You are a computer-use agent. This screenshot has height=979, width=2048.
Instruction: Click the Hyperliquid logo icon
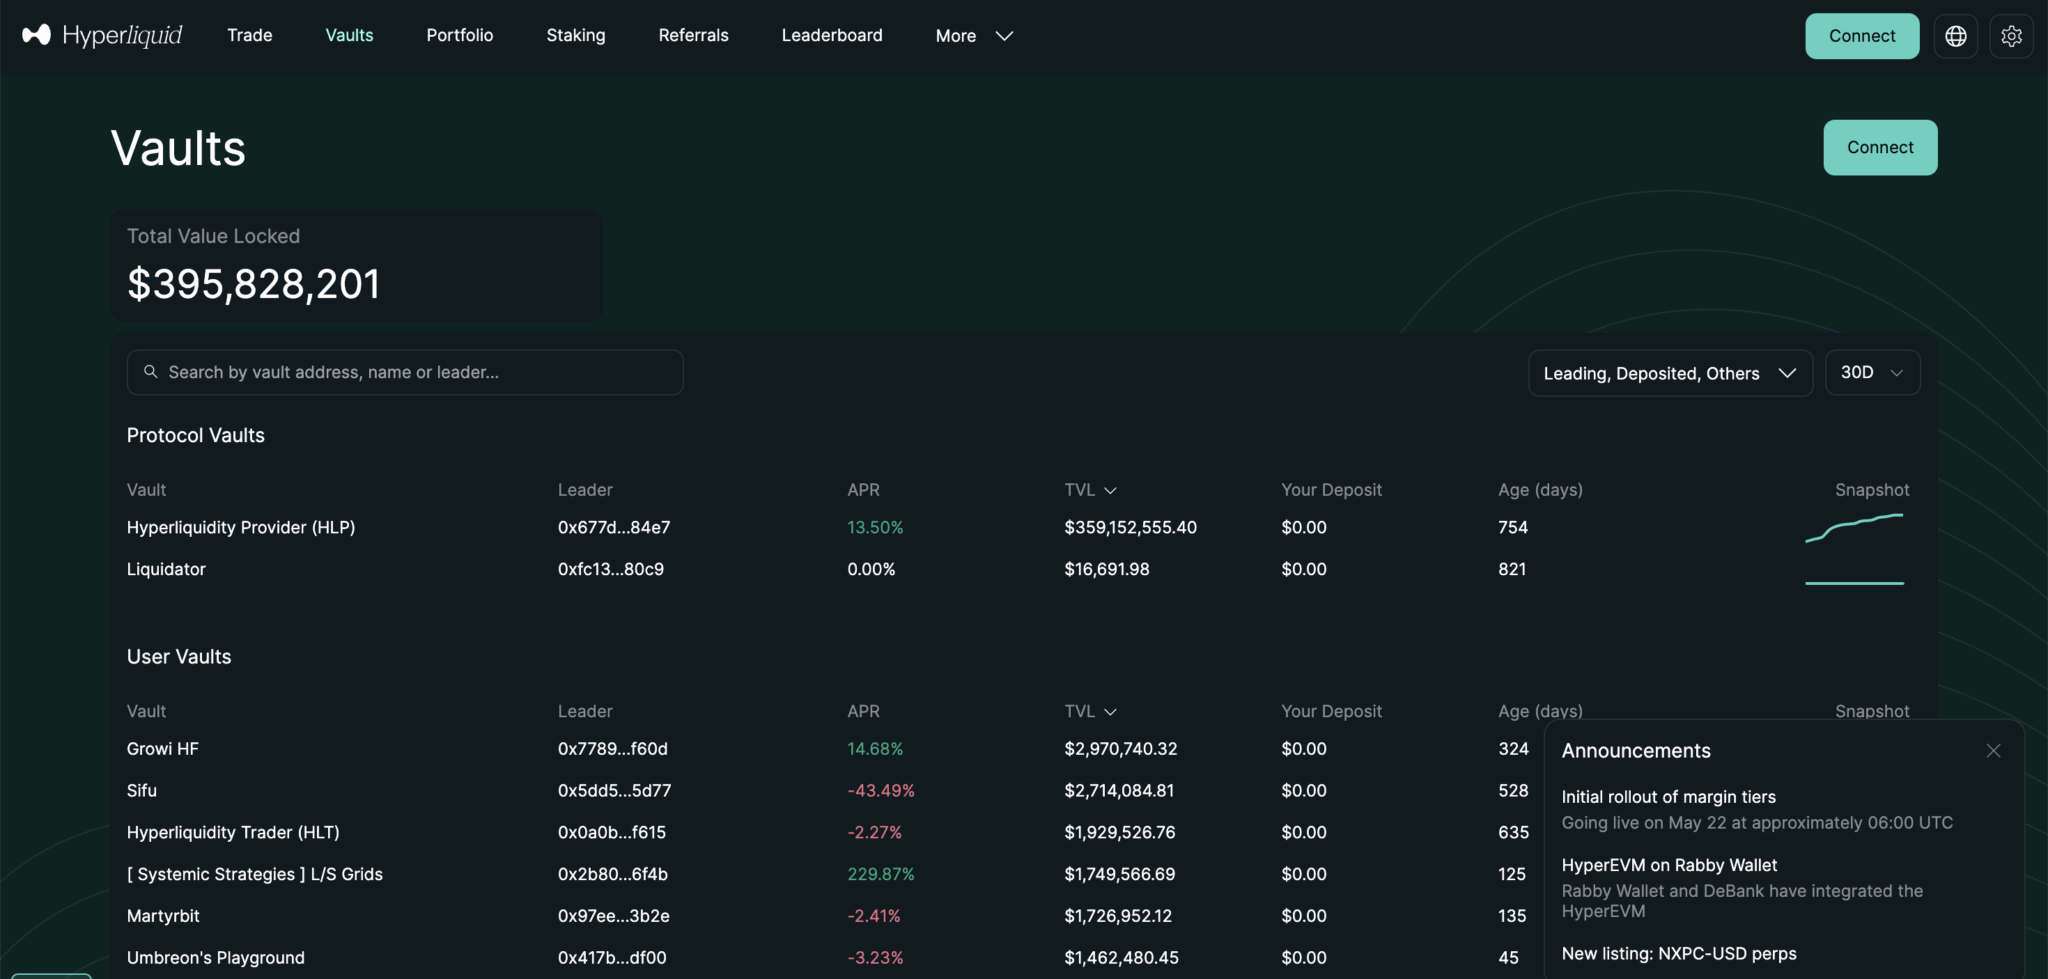click(37, 35)
